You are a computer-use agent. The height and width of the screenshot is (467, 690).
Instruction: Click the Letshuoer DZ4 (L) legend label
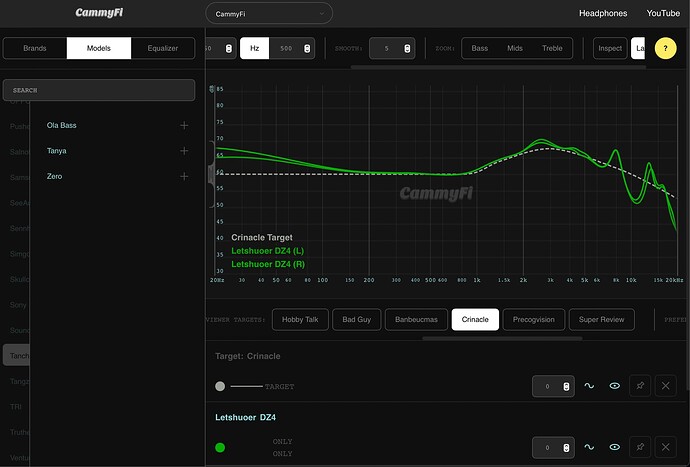268,251
